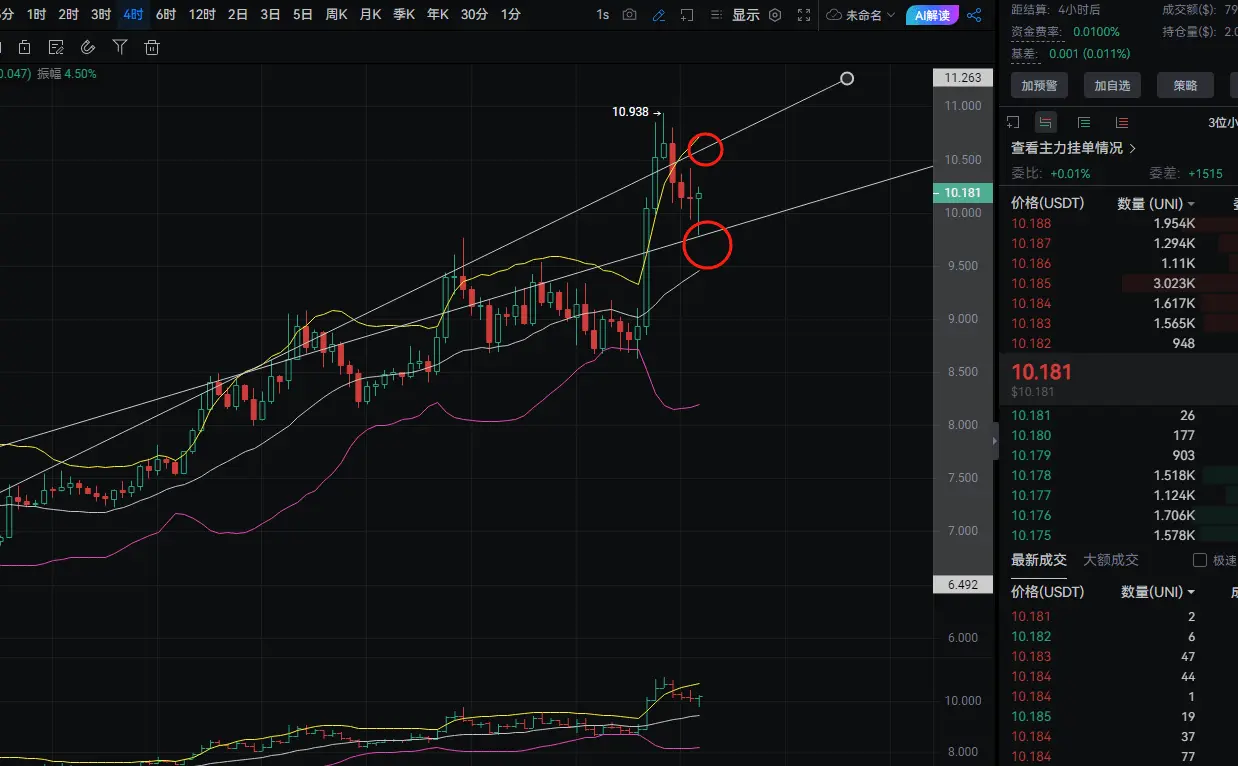
Task: Switch to 1时 timeframe
Action: [x=36, y=14]
